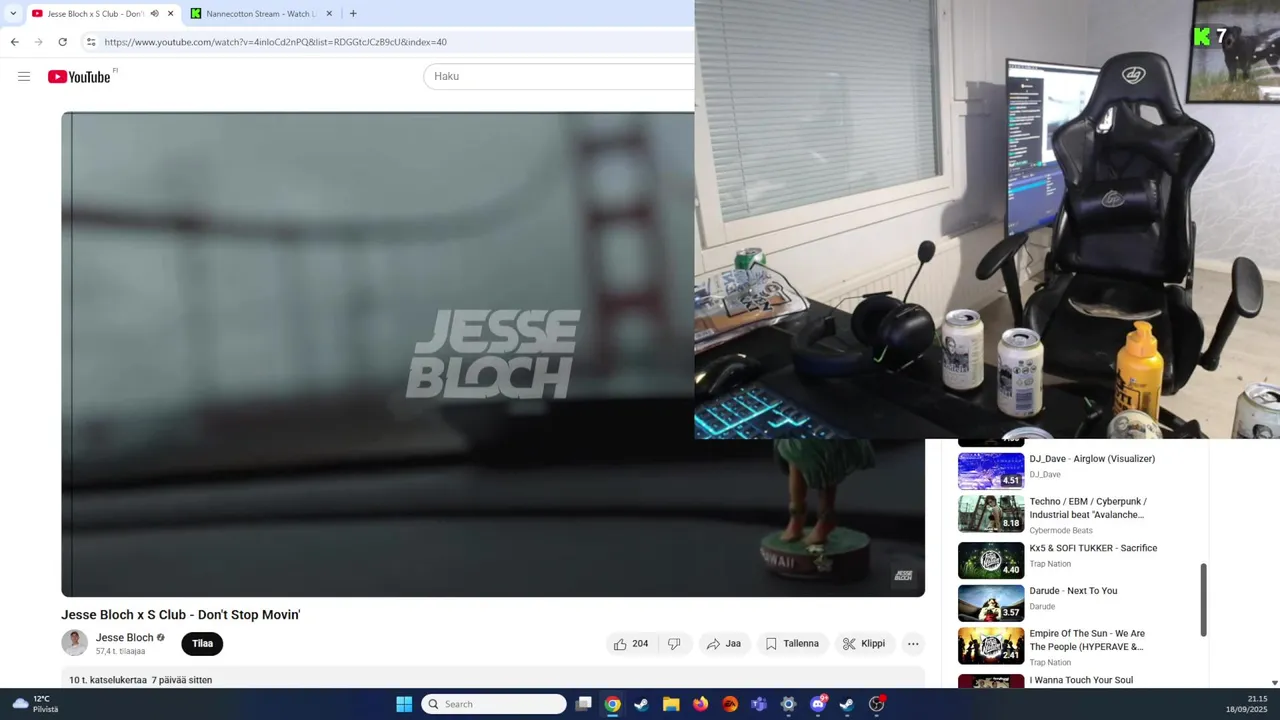1280x720 pixels.
Task: Close the Jesse Bloch YouTube tab
Action: pos(170,14)
